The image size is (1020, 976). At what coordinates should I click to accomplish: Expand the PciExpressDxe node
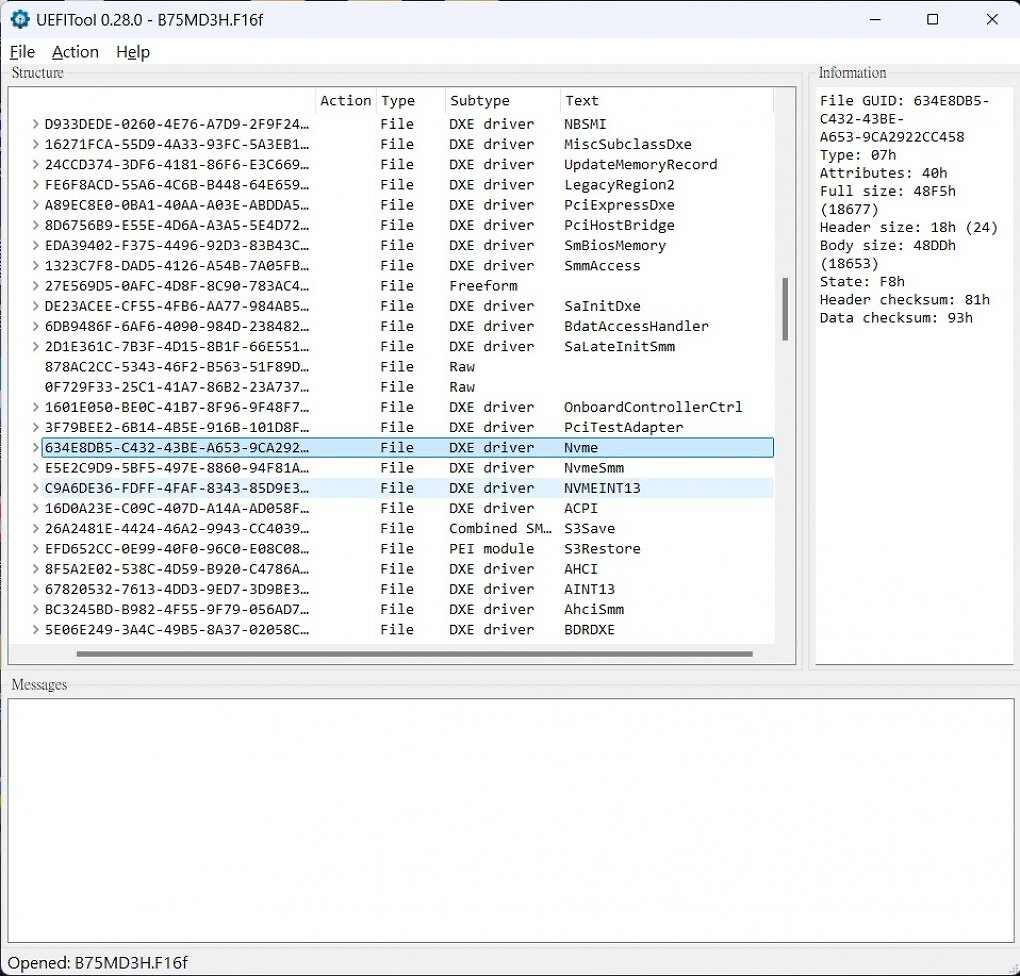[x=36, y=204]
